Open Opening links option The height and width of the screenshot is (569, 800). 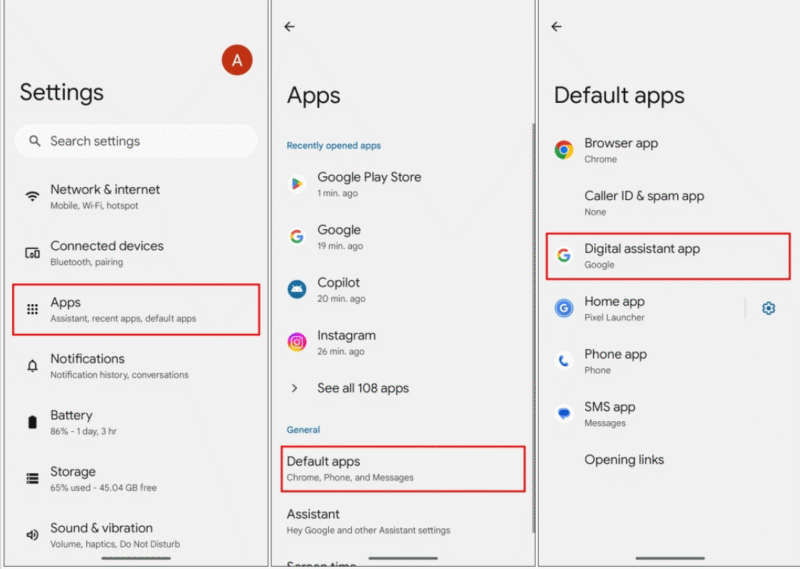[x=669, y=460]
